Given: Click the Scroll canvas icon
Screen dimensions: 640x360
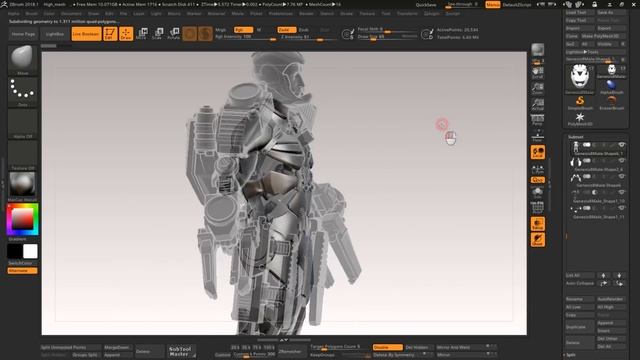Looking at the screenshot, I should tap(538, 73).
